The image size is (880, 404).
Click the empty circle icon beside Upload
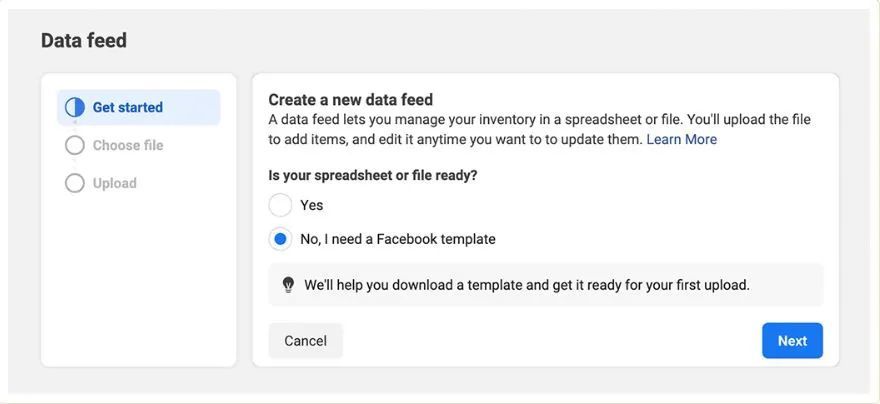pos(75,183)
